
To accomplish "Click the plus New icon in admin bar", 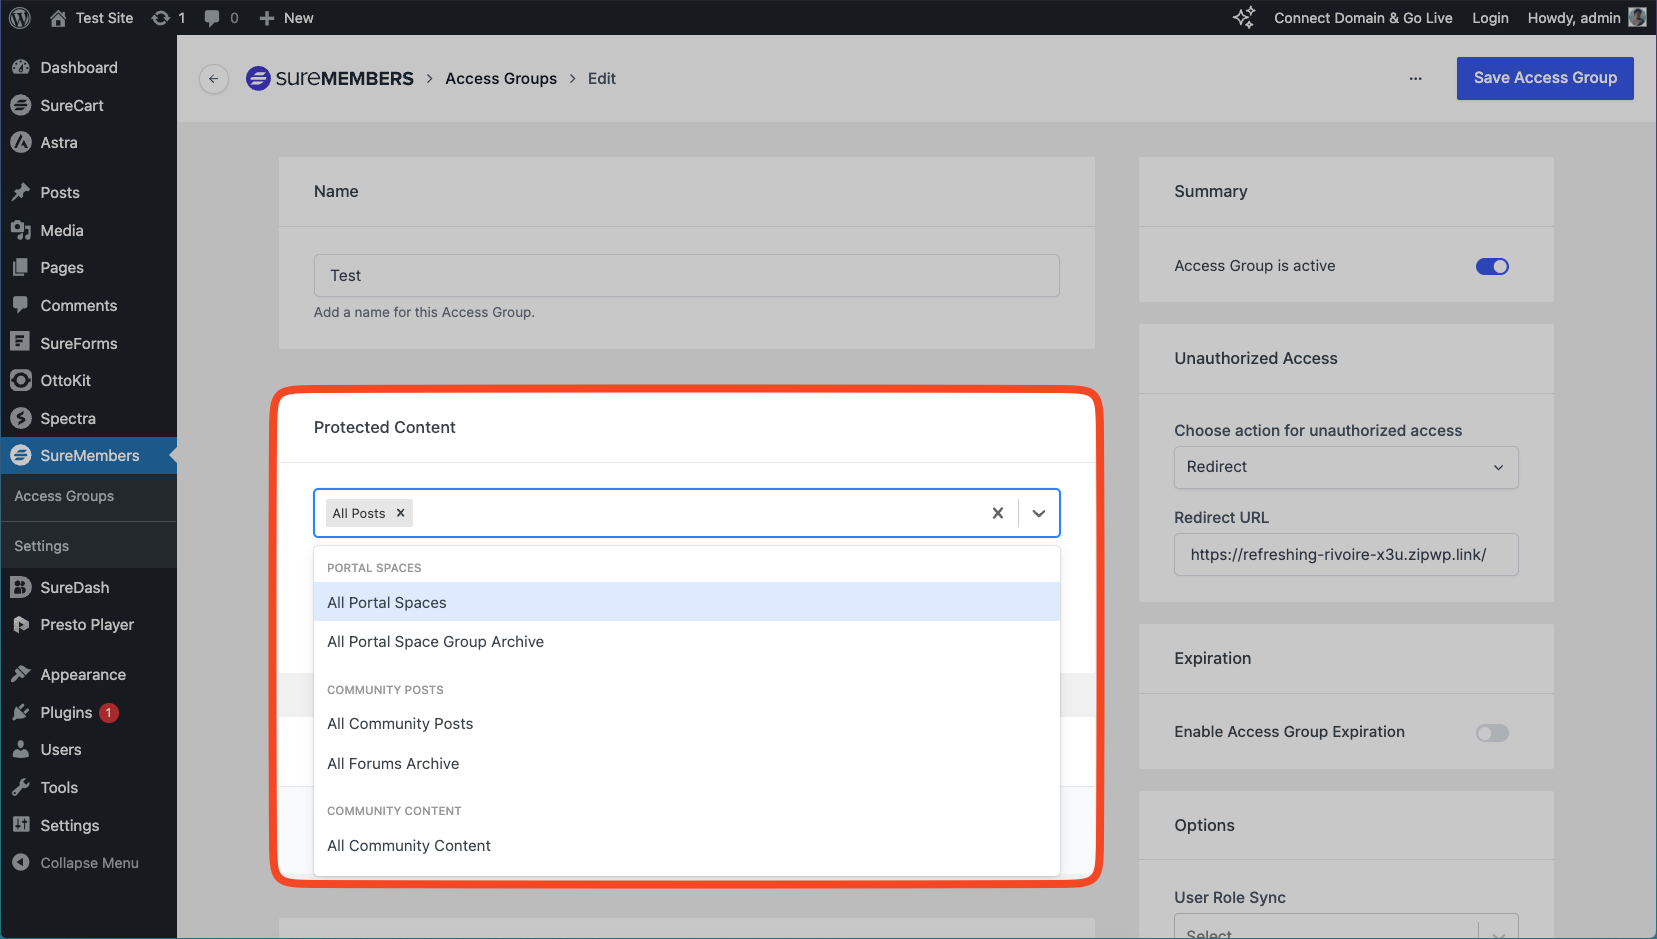I will pyautogui.click(x=267, y=18).
